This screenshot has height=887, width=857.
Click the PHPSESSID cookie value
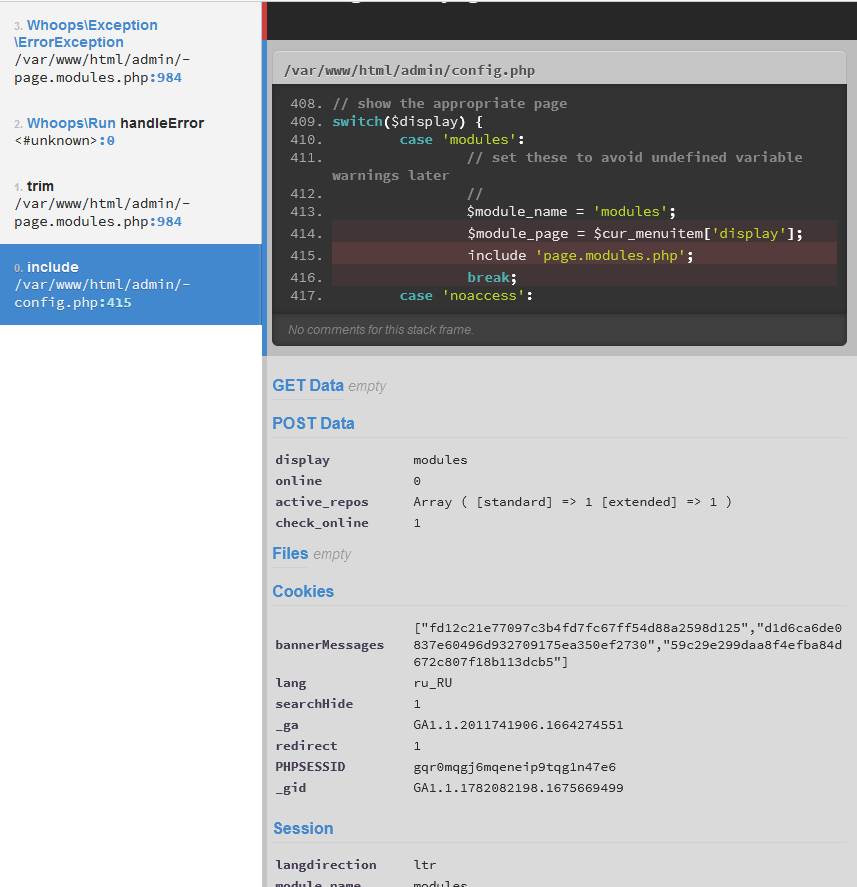(x=514, y=767)
